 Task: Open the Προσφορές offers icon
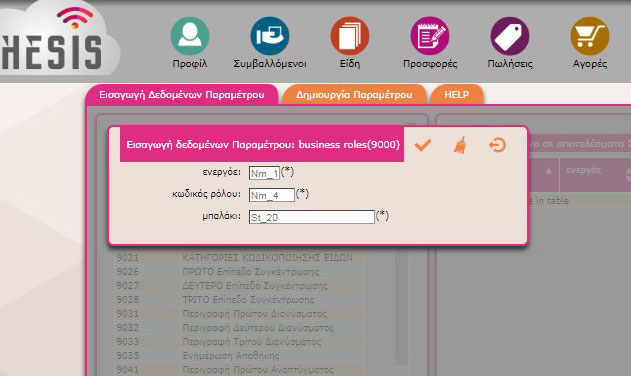pyautogui.click(x=430, y=36)
